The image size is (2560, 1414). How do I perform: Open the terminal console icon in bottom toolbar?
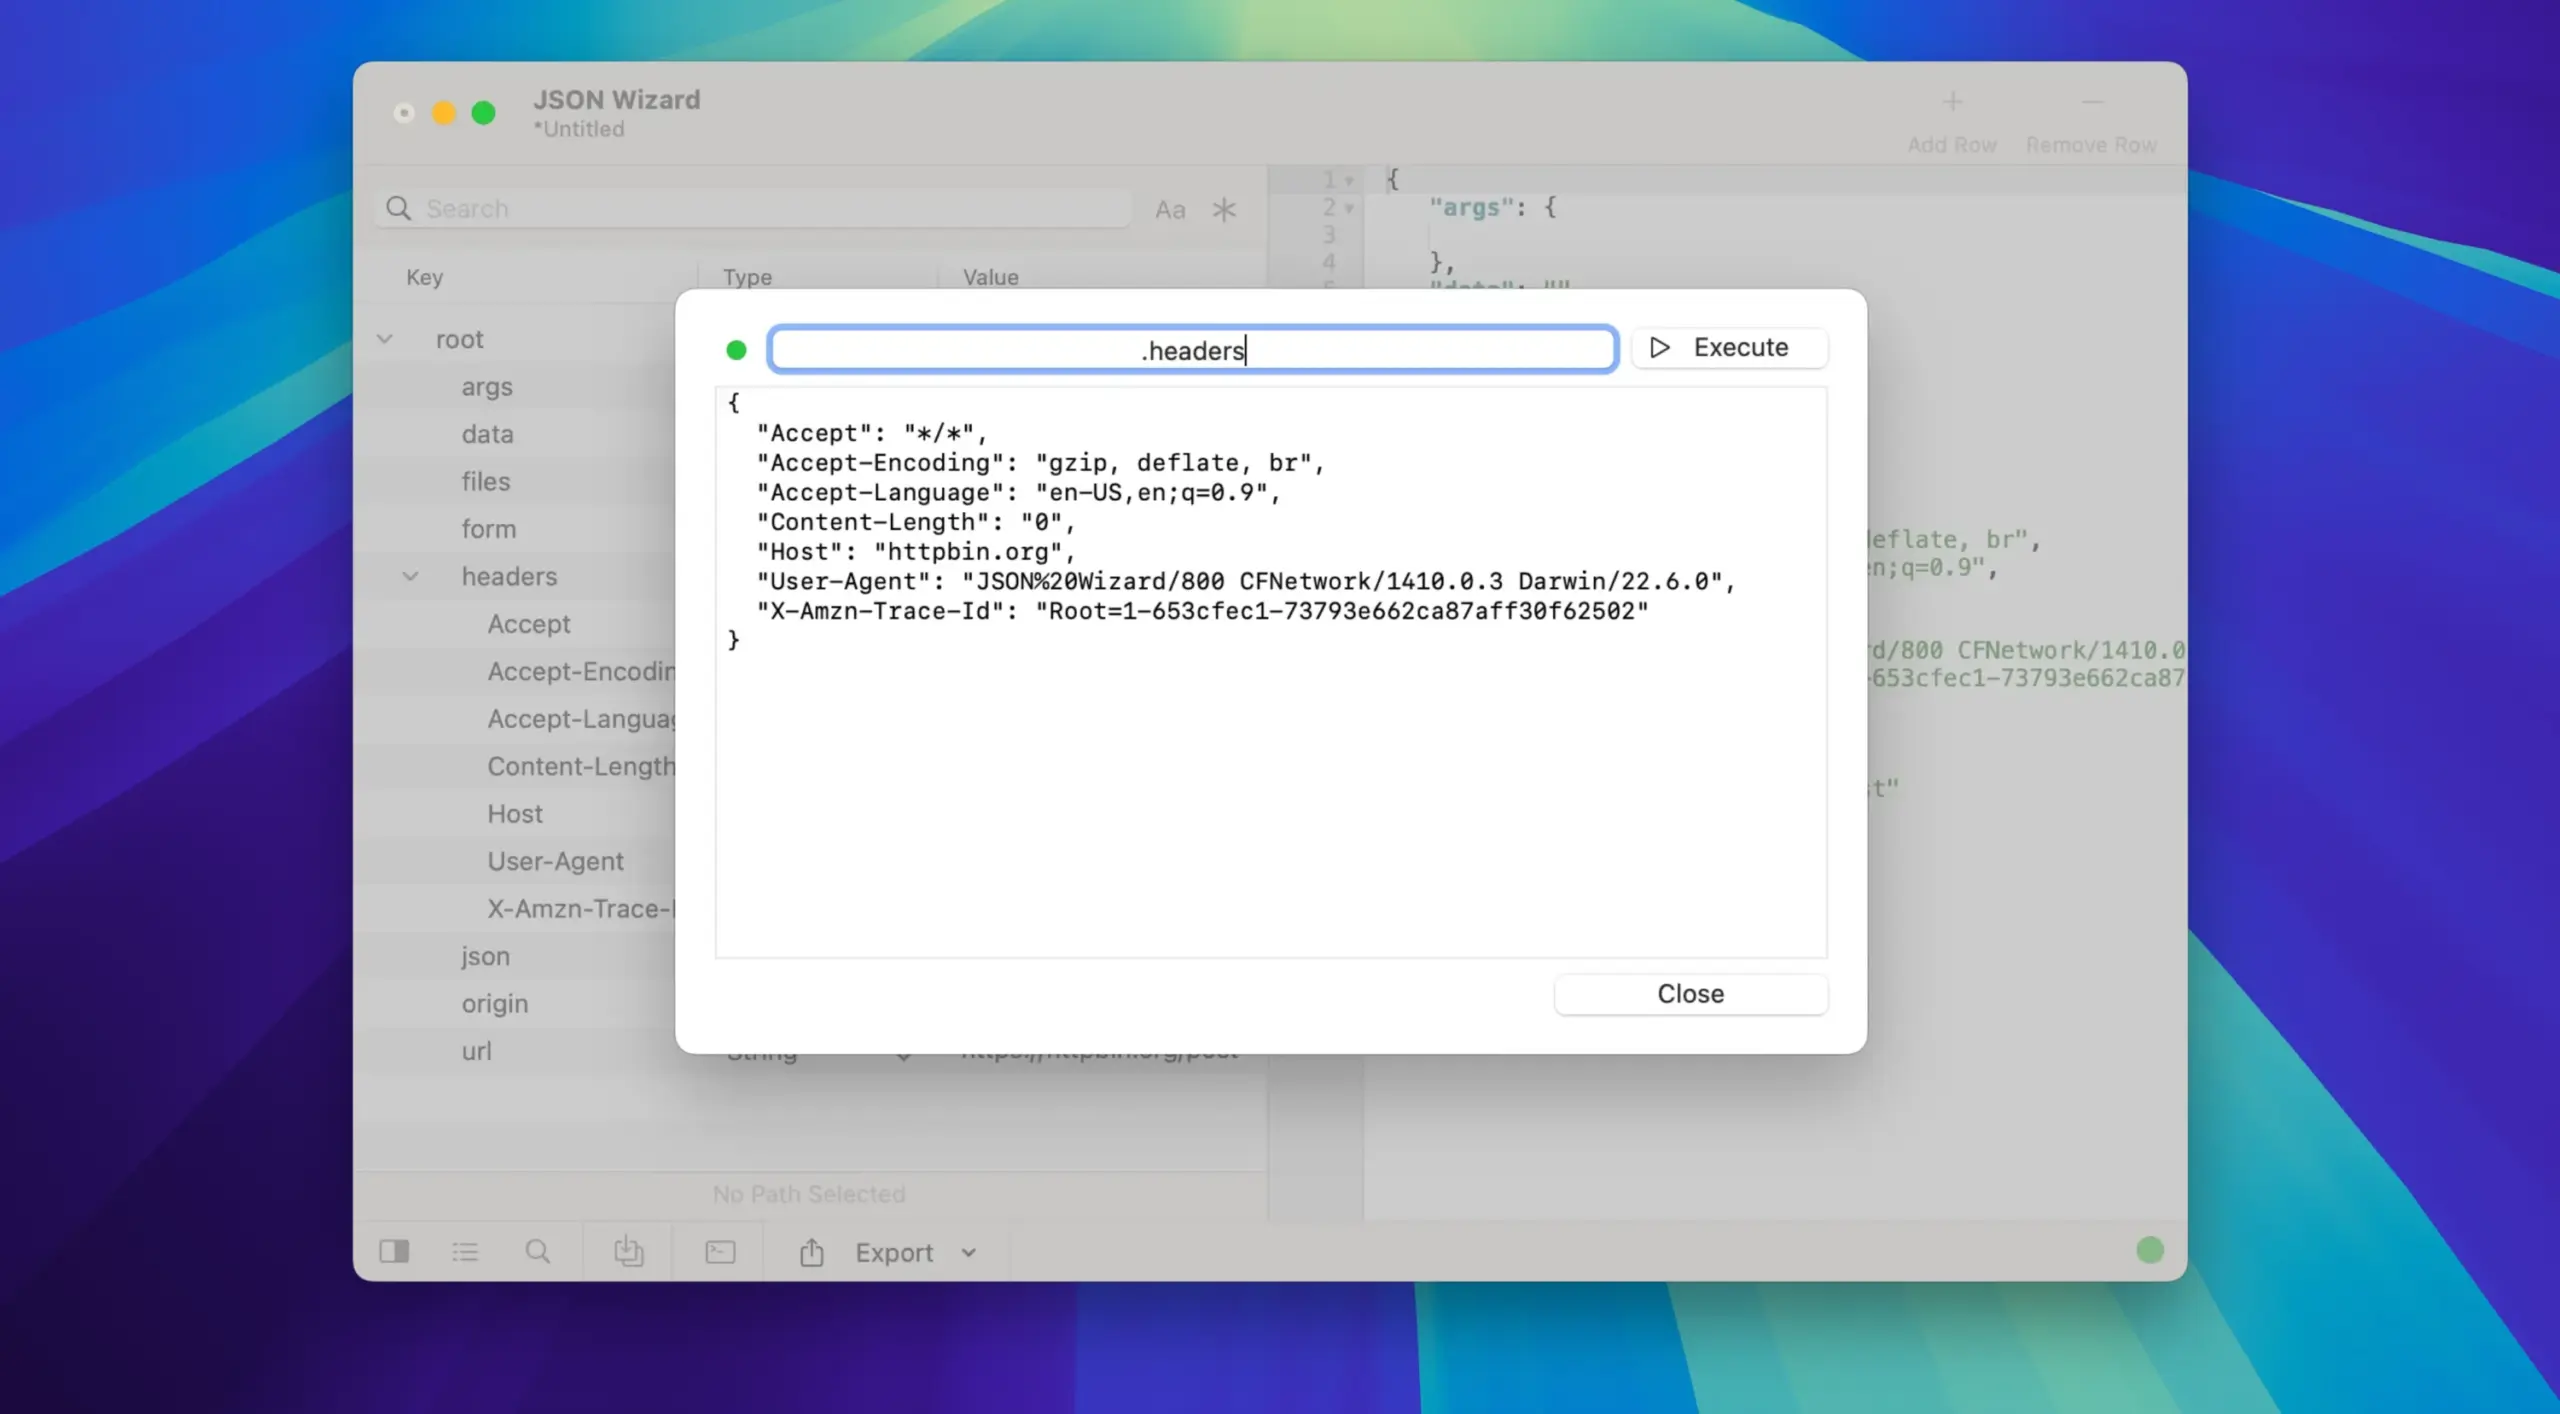point(720,1251)
